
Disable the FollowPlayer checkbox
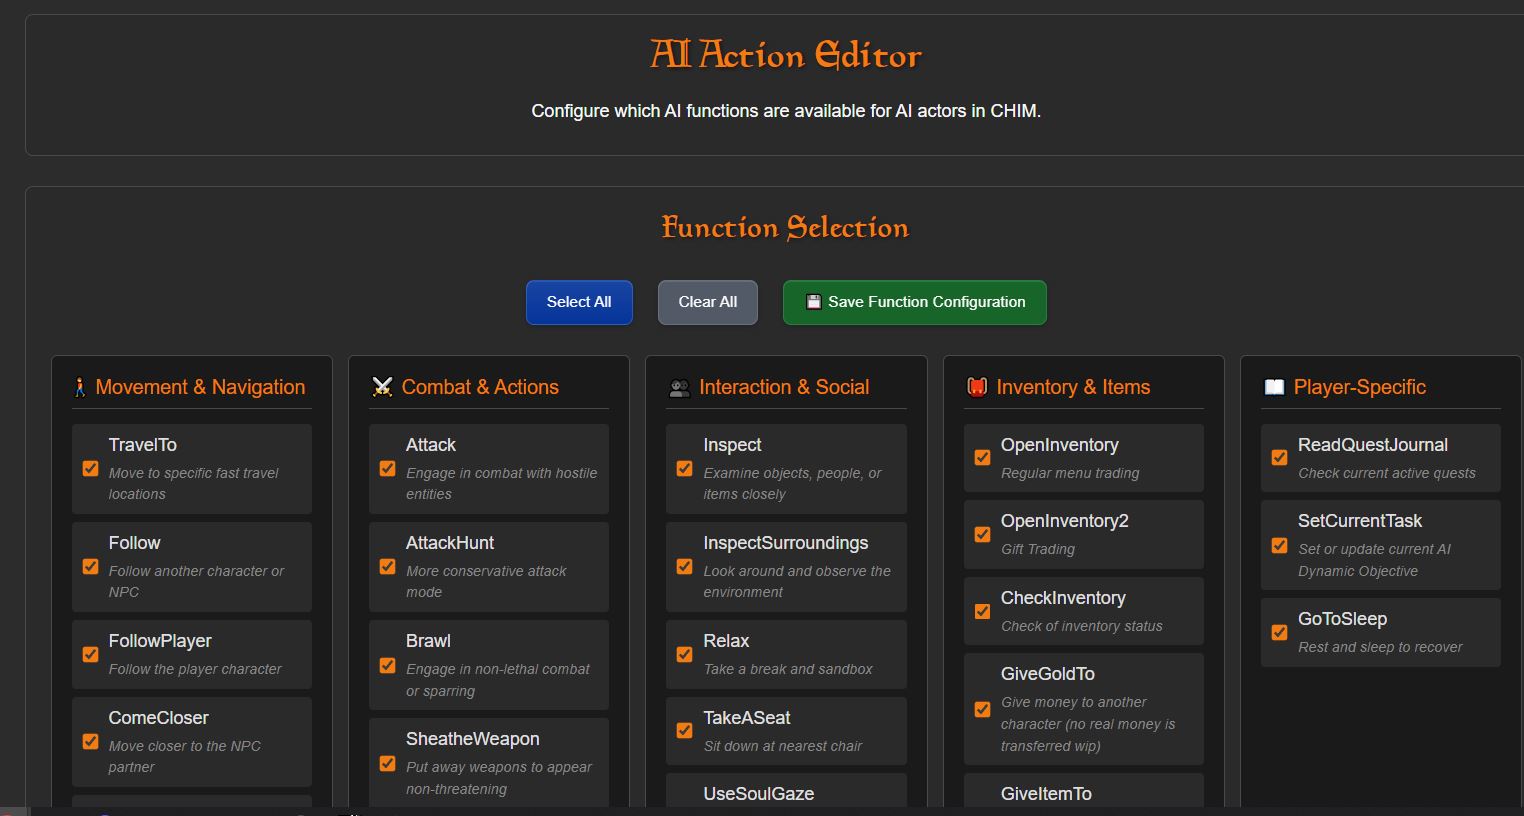point(90,654)
